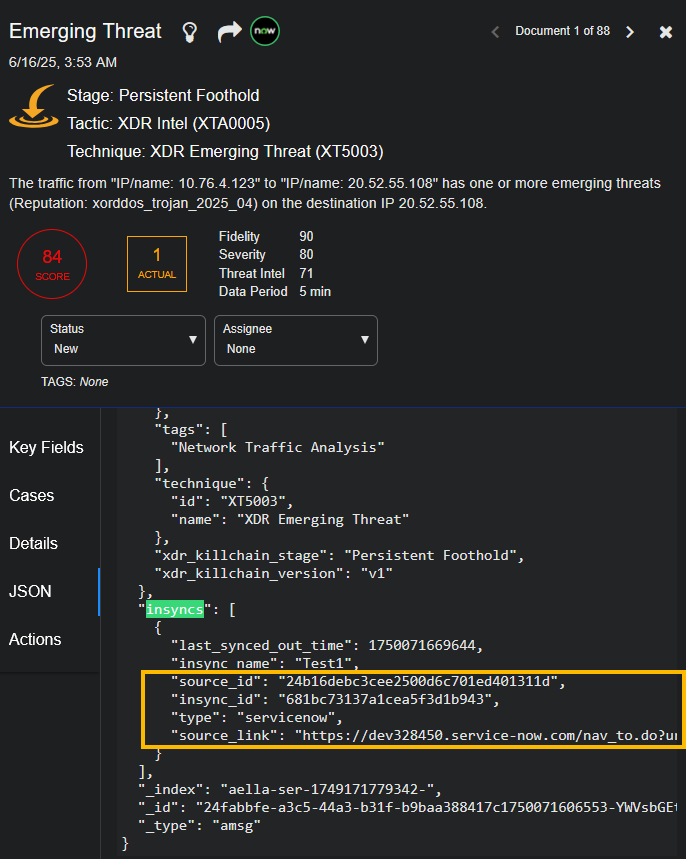Advance to the next document chevron
The image size is (686, 859).
pos(630,32)
